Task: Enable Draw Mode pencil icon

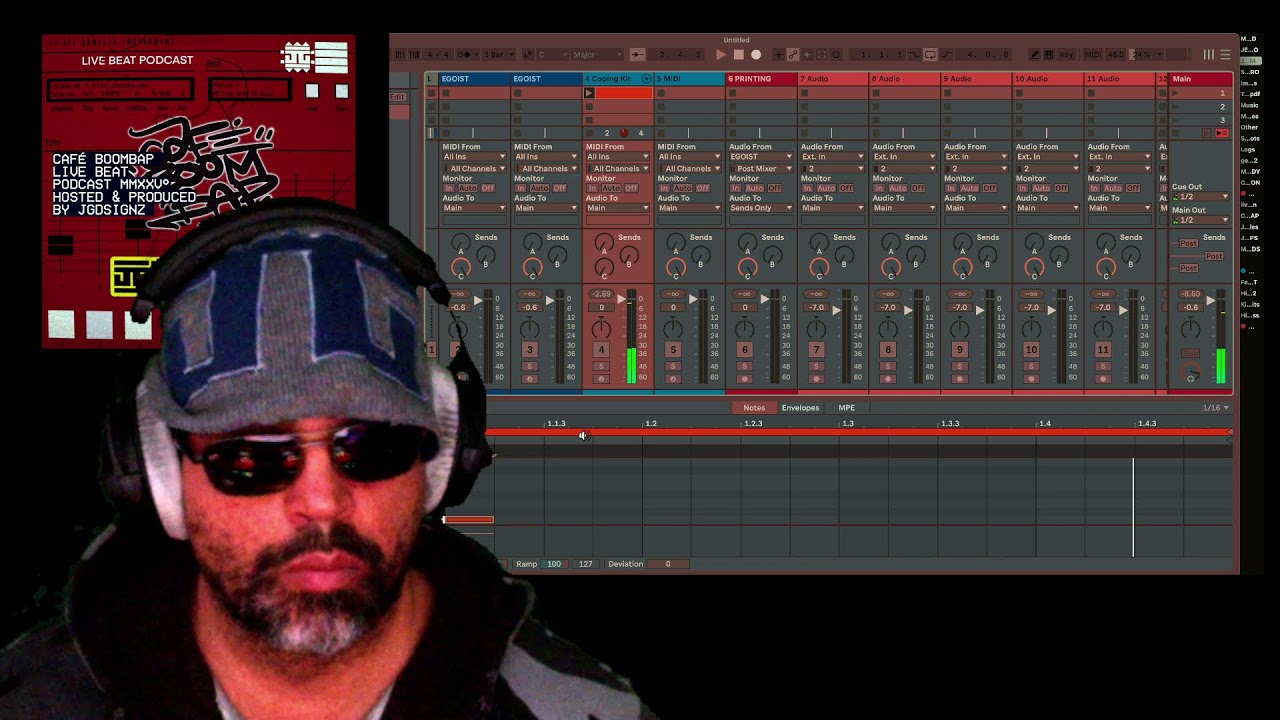Action: (x=1035, y=55)
